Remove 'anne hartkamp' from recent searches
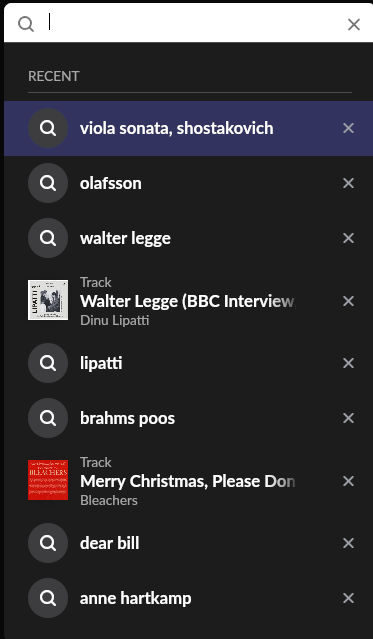The width and height of the screenshot is (373, 639). point(348,598)
